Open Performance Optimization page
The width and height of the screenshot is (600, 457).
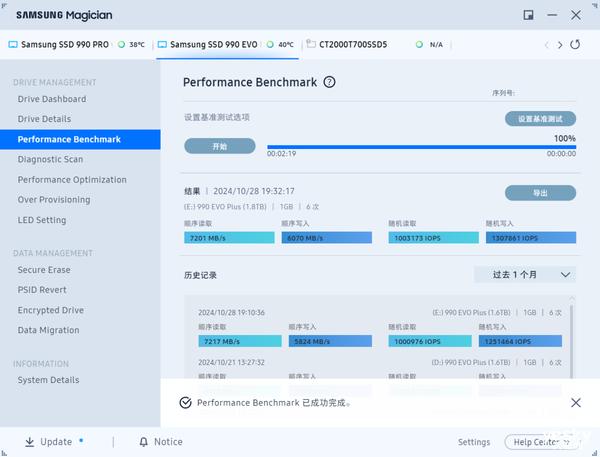pos(72,180)
